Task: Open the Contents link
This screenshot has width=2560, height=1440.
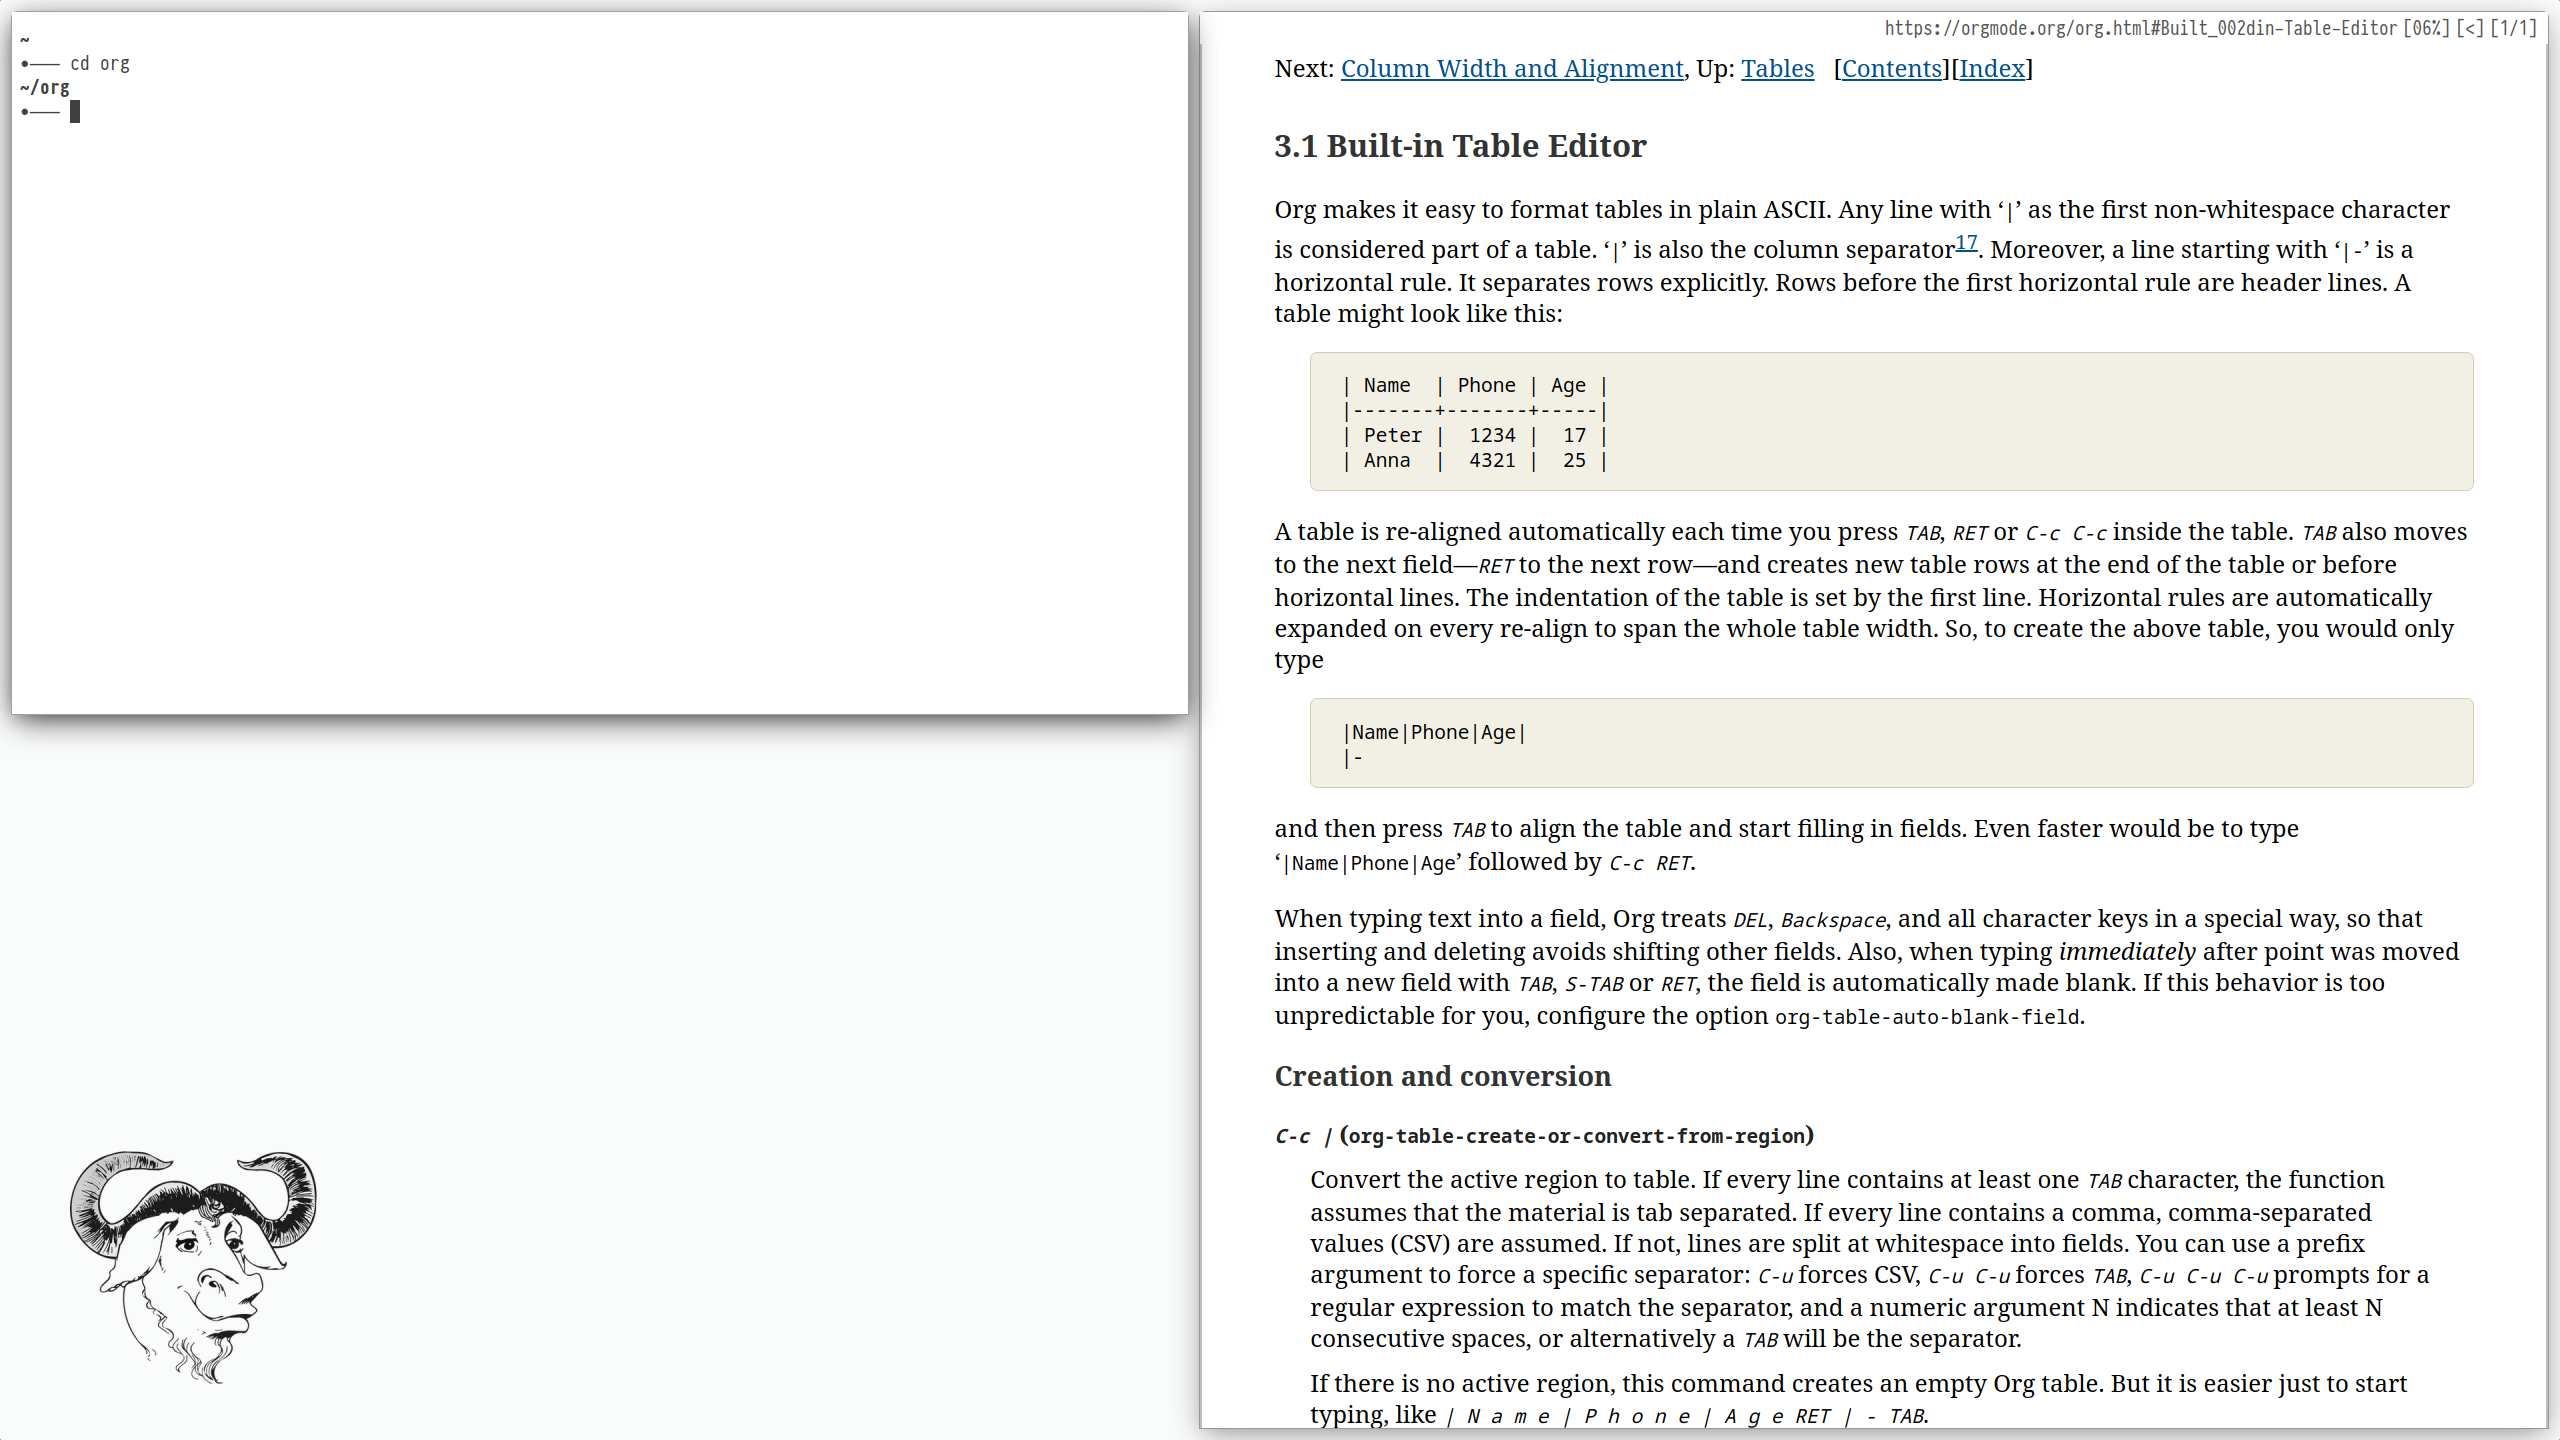Action: (x=1892, y=68)
